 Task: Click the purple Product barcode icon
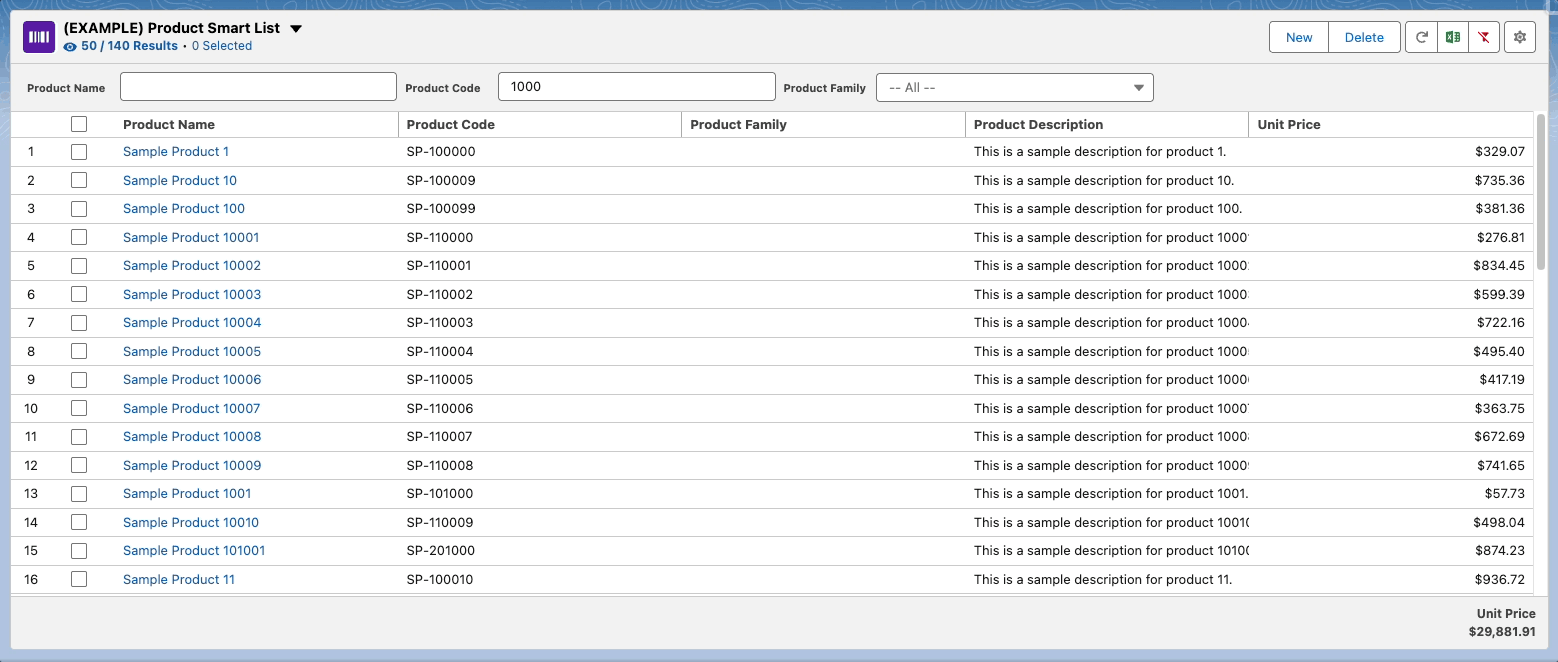click(39, 37)
